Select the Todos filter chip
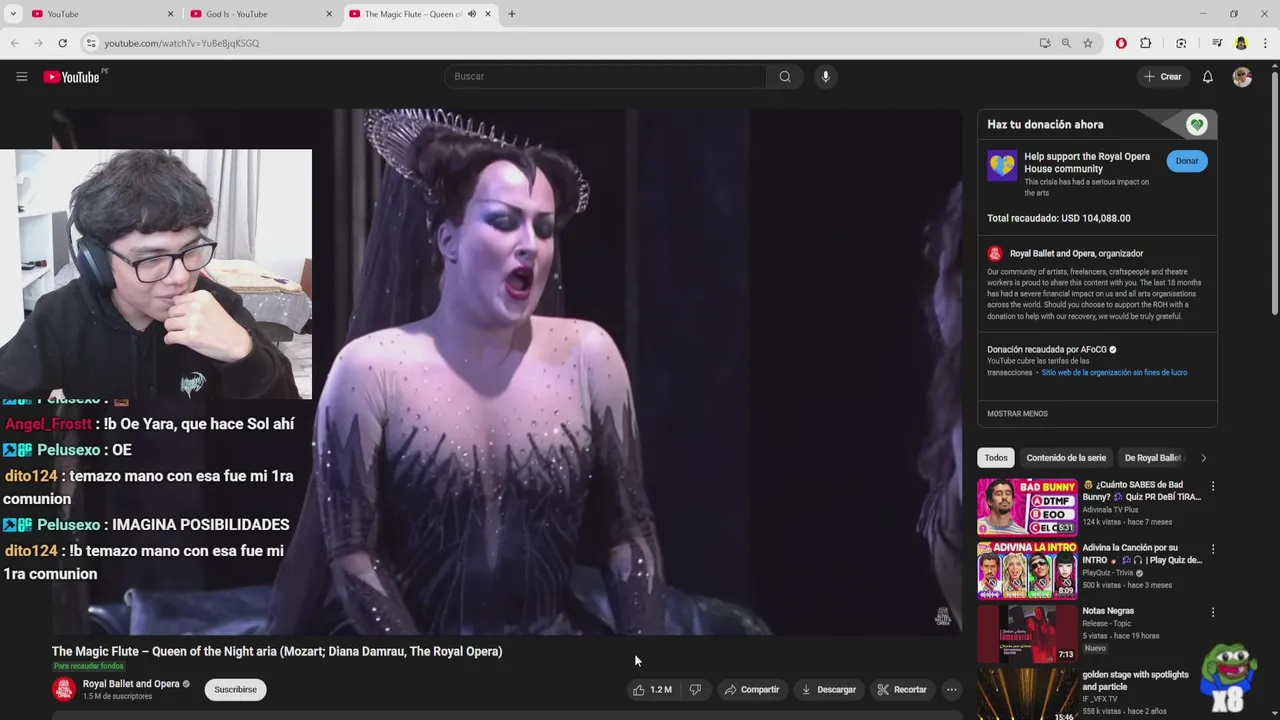Screen dimensions: 1280x720 click(996, 458)
